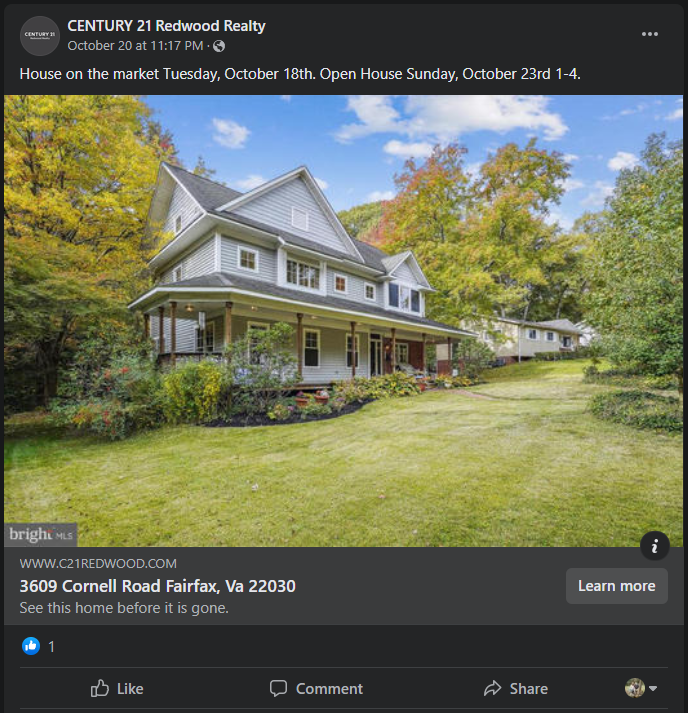
Task: Click the WWW.C21REDWOOD.COM link caption
Action: [x=98, y=564]
